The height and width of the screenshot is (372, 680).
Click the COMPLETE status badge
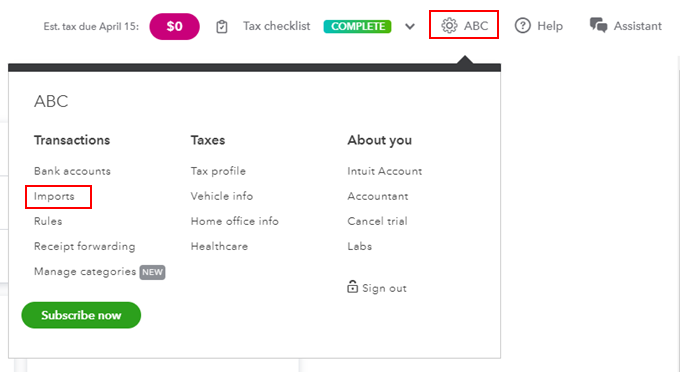(357, 26)
